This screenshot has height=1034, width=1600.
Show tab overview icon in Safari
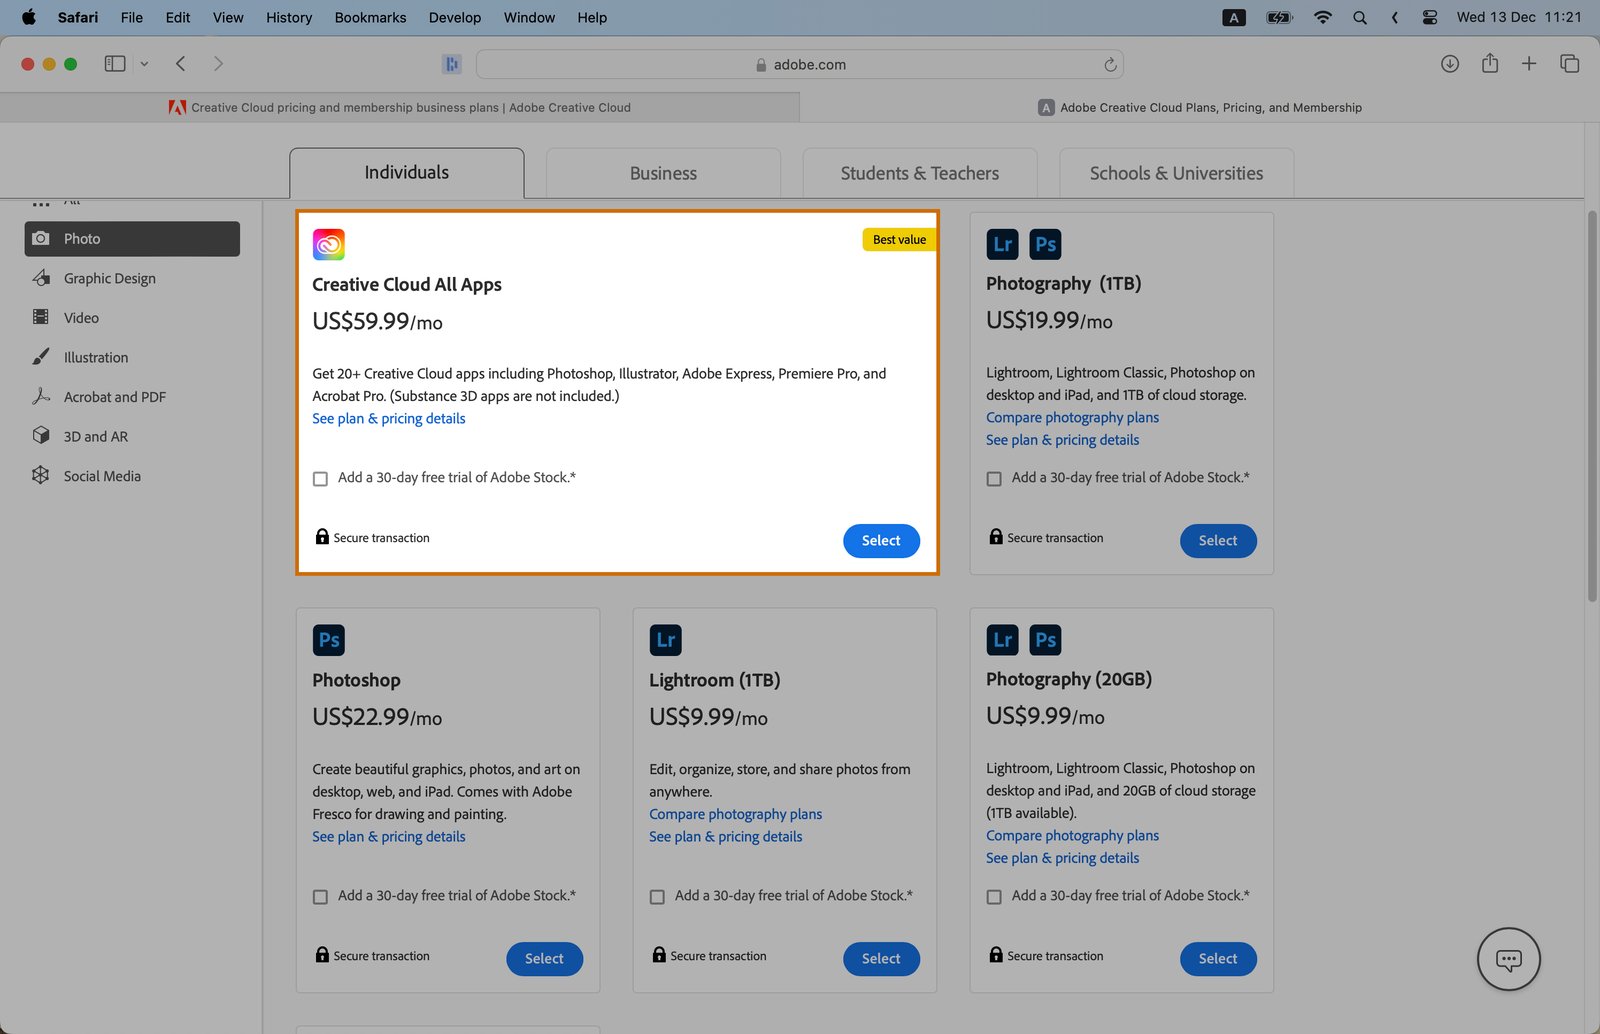pos(1569,64)
